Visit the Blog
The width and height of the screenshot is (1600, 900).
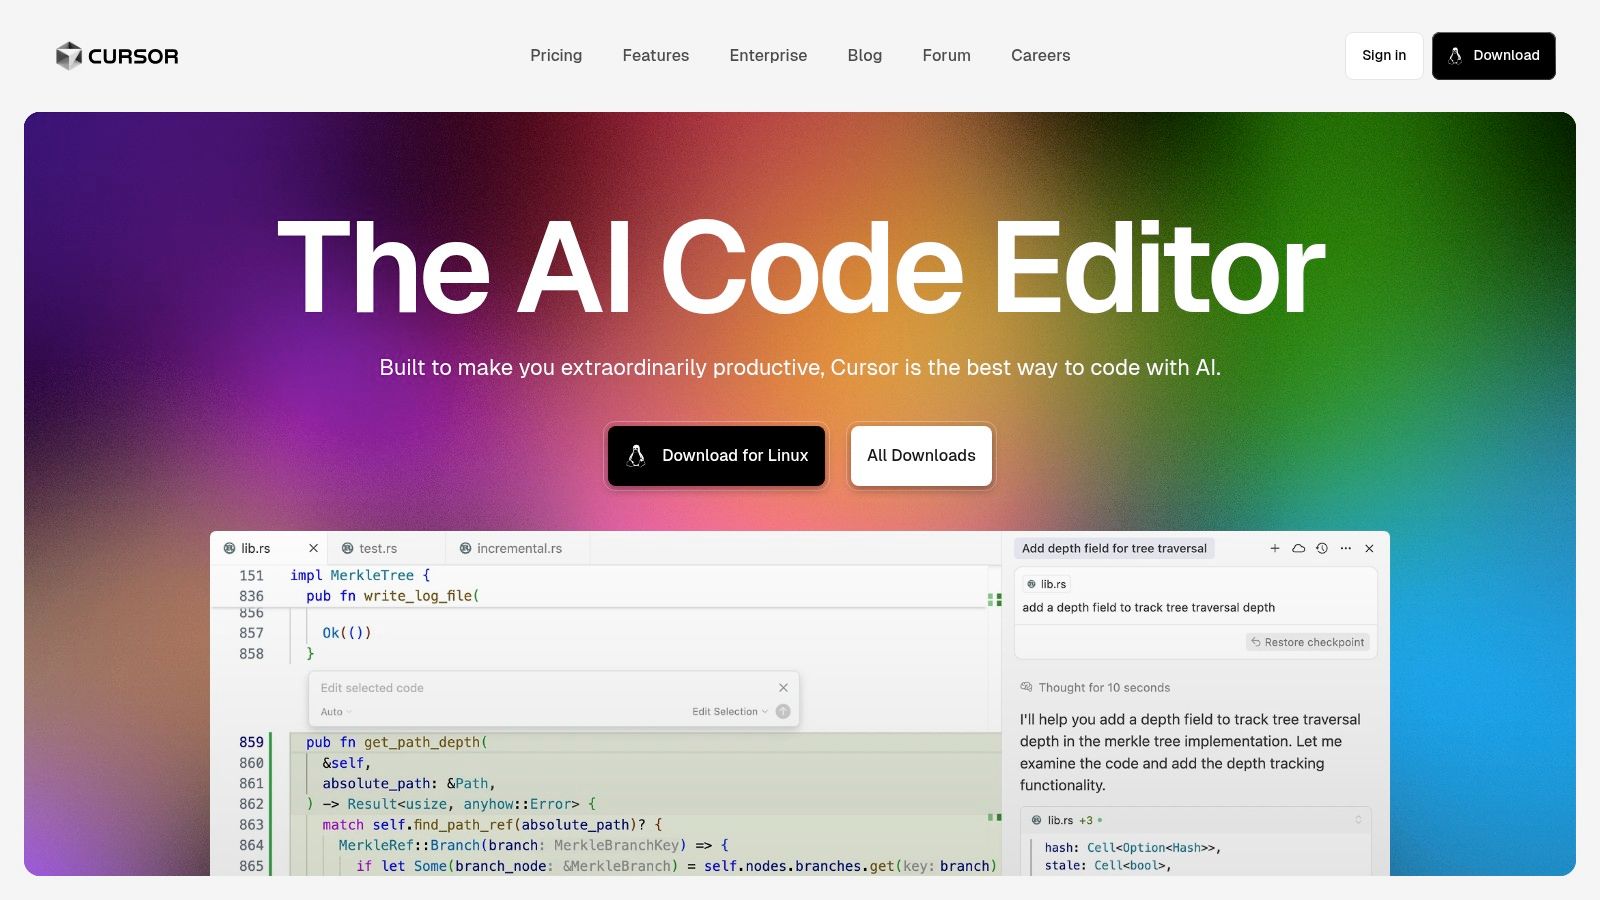[865, 56]
